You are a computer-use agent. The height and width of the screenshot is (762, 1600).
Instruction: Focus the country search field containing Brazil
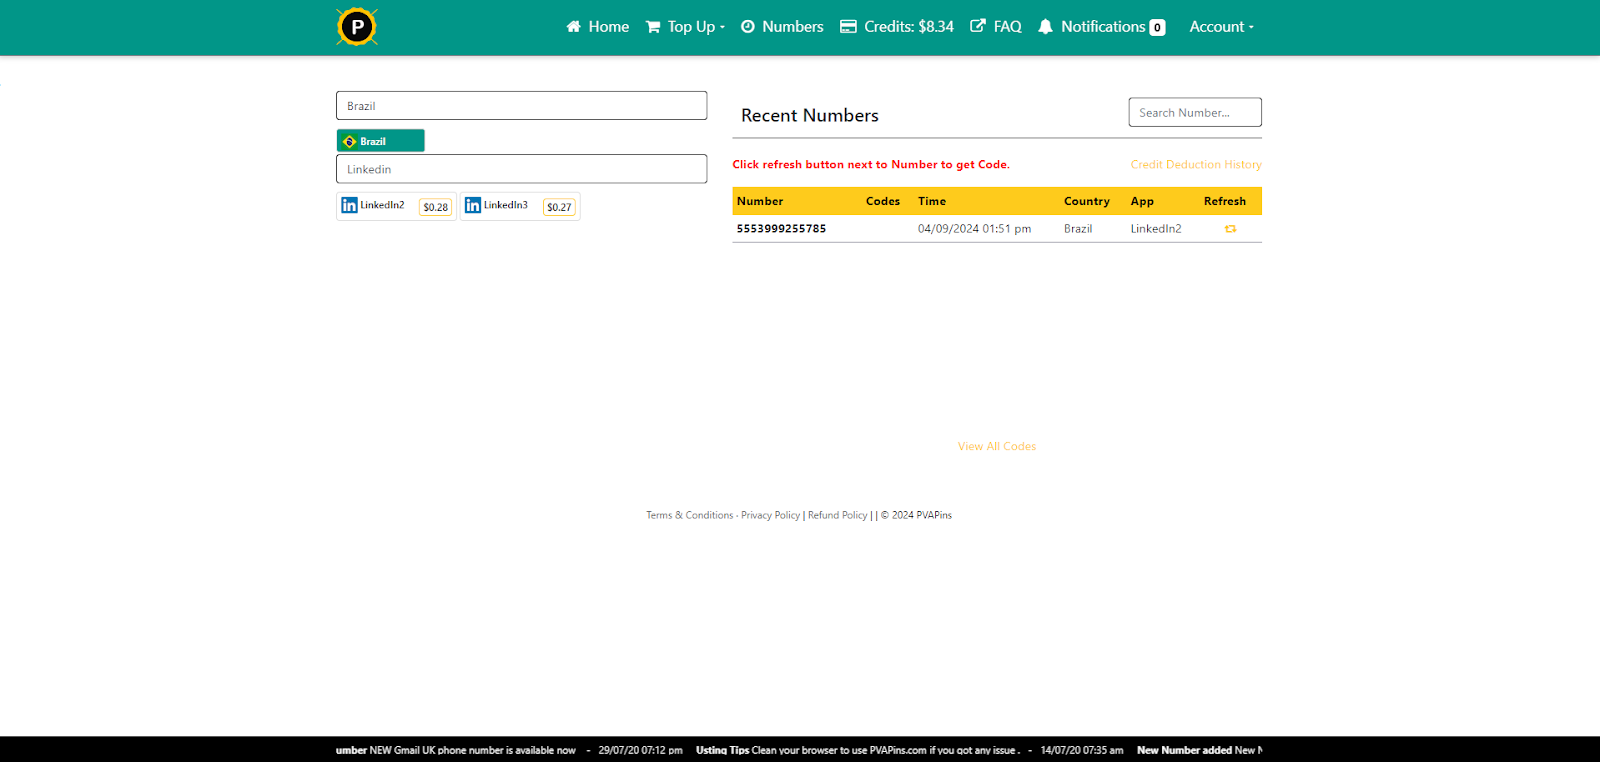(521, 106)
